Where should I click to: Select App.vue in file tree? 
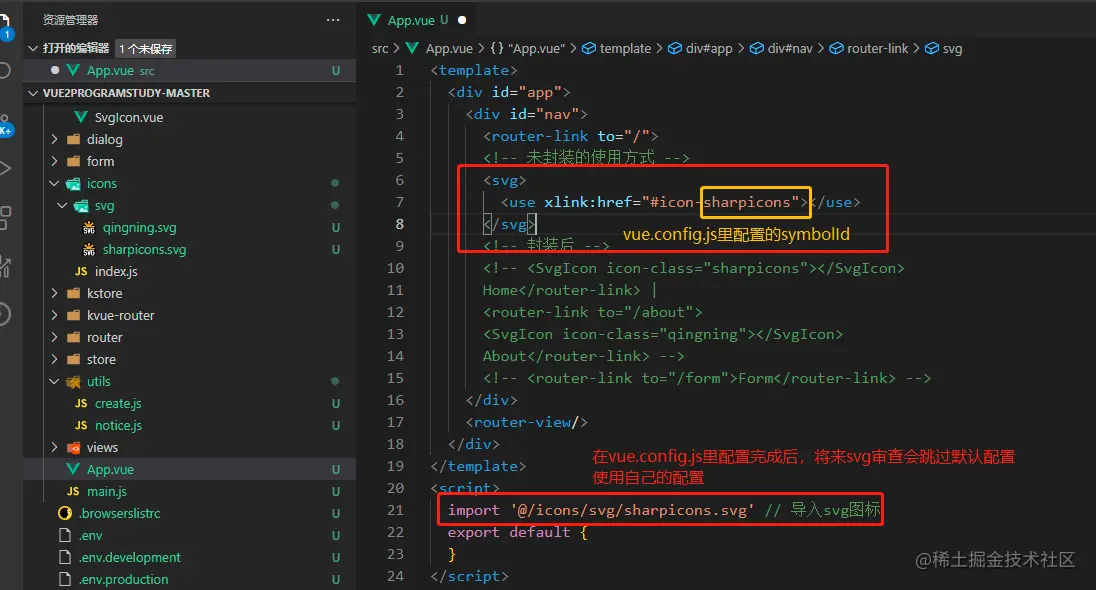tap(189, 470)
